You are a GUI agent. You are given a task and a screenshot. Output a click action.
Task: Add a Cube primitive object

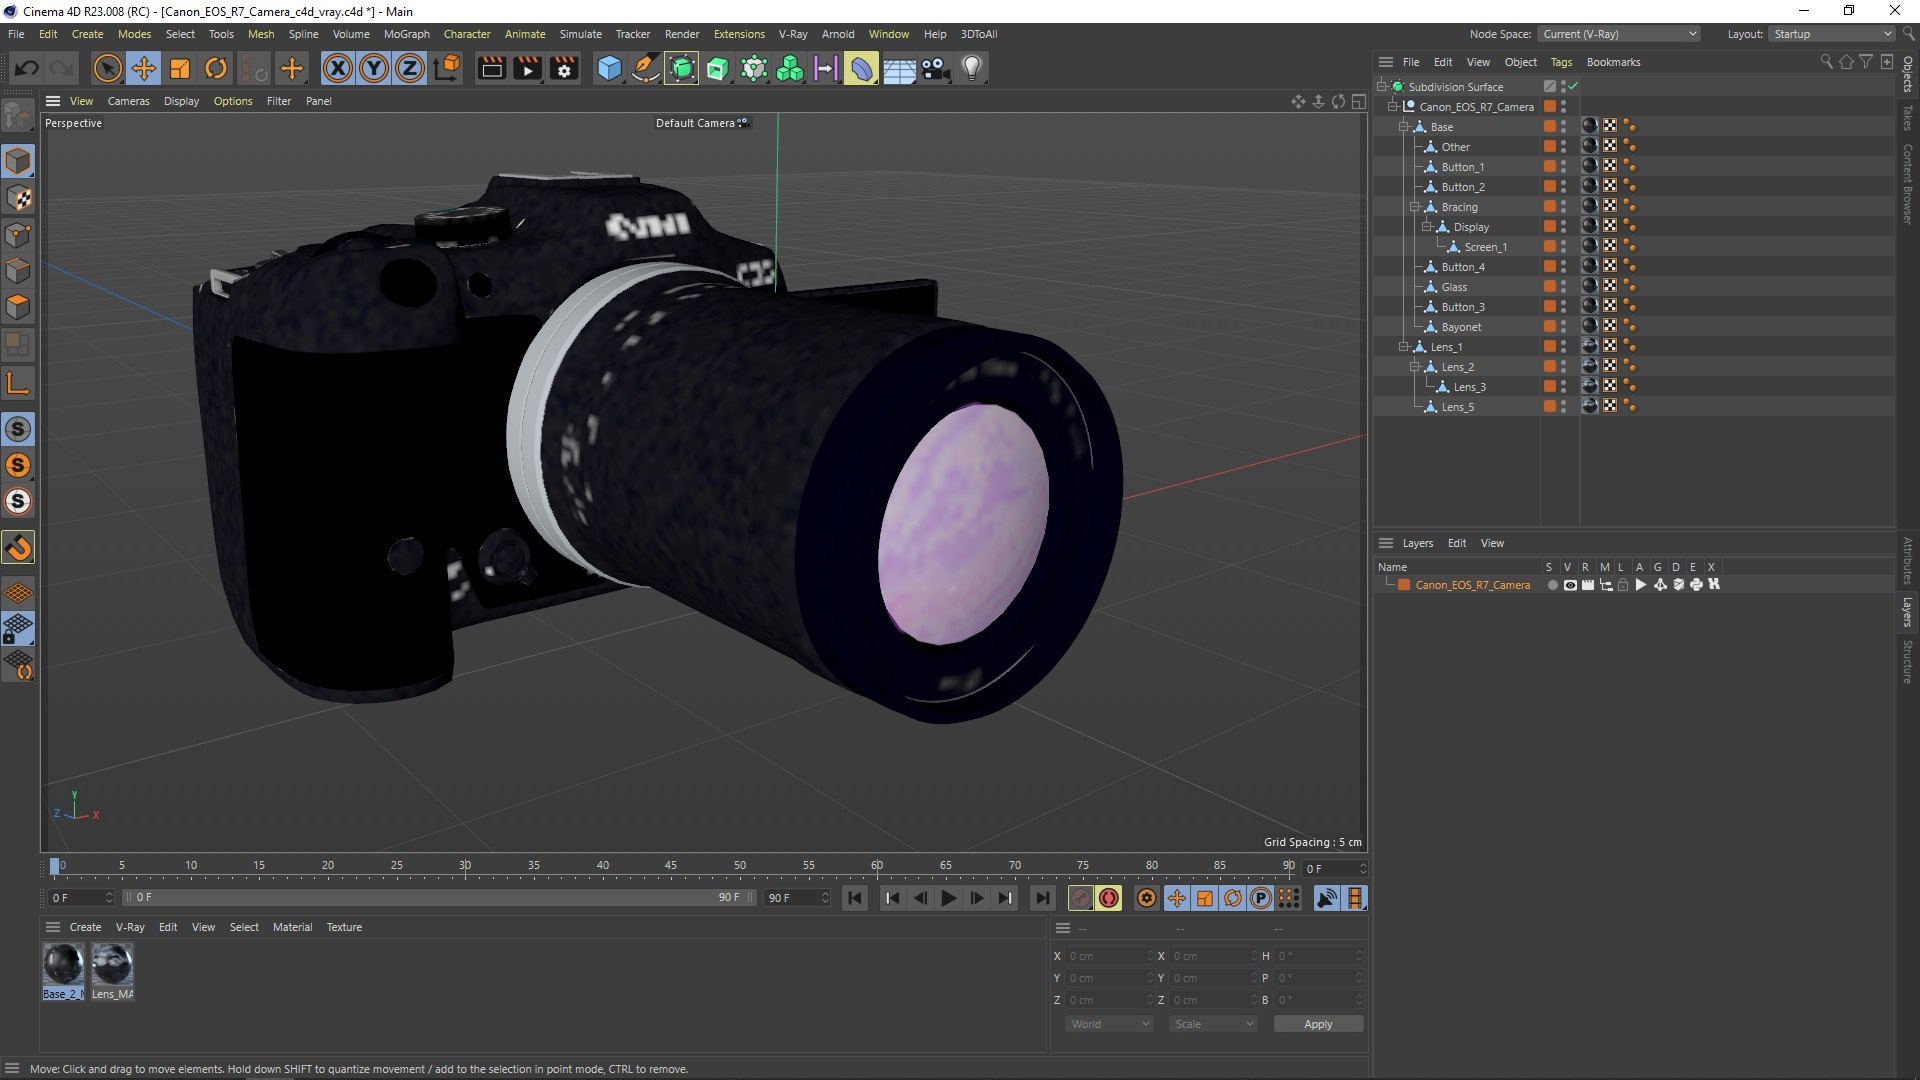pos(609,68)
